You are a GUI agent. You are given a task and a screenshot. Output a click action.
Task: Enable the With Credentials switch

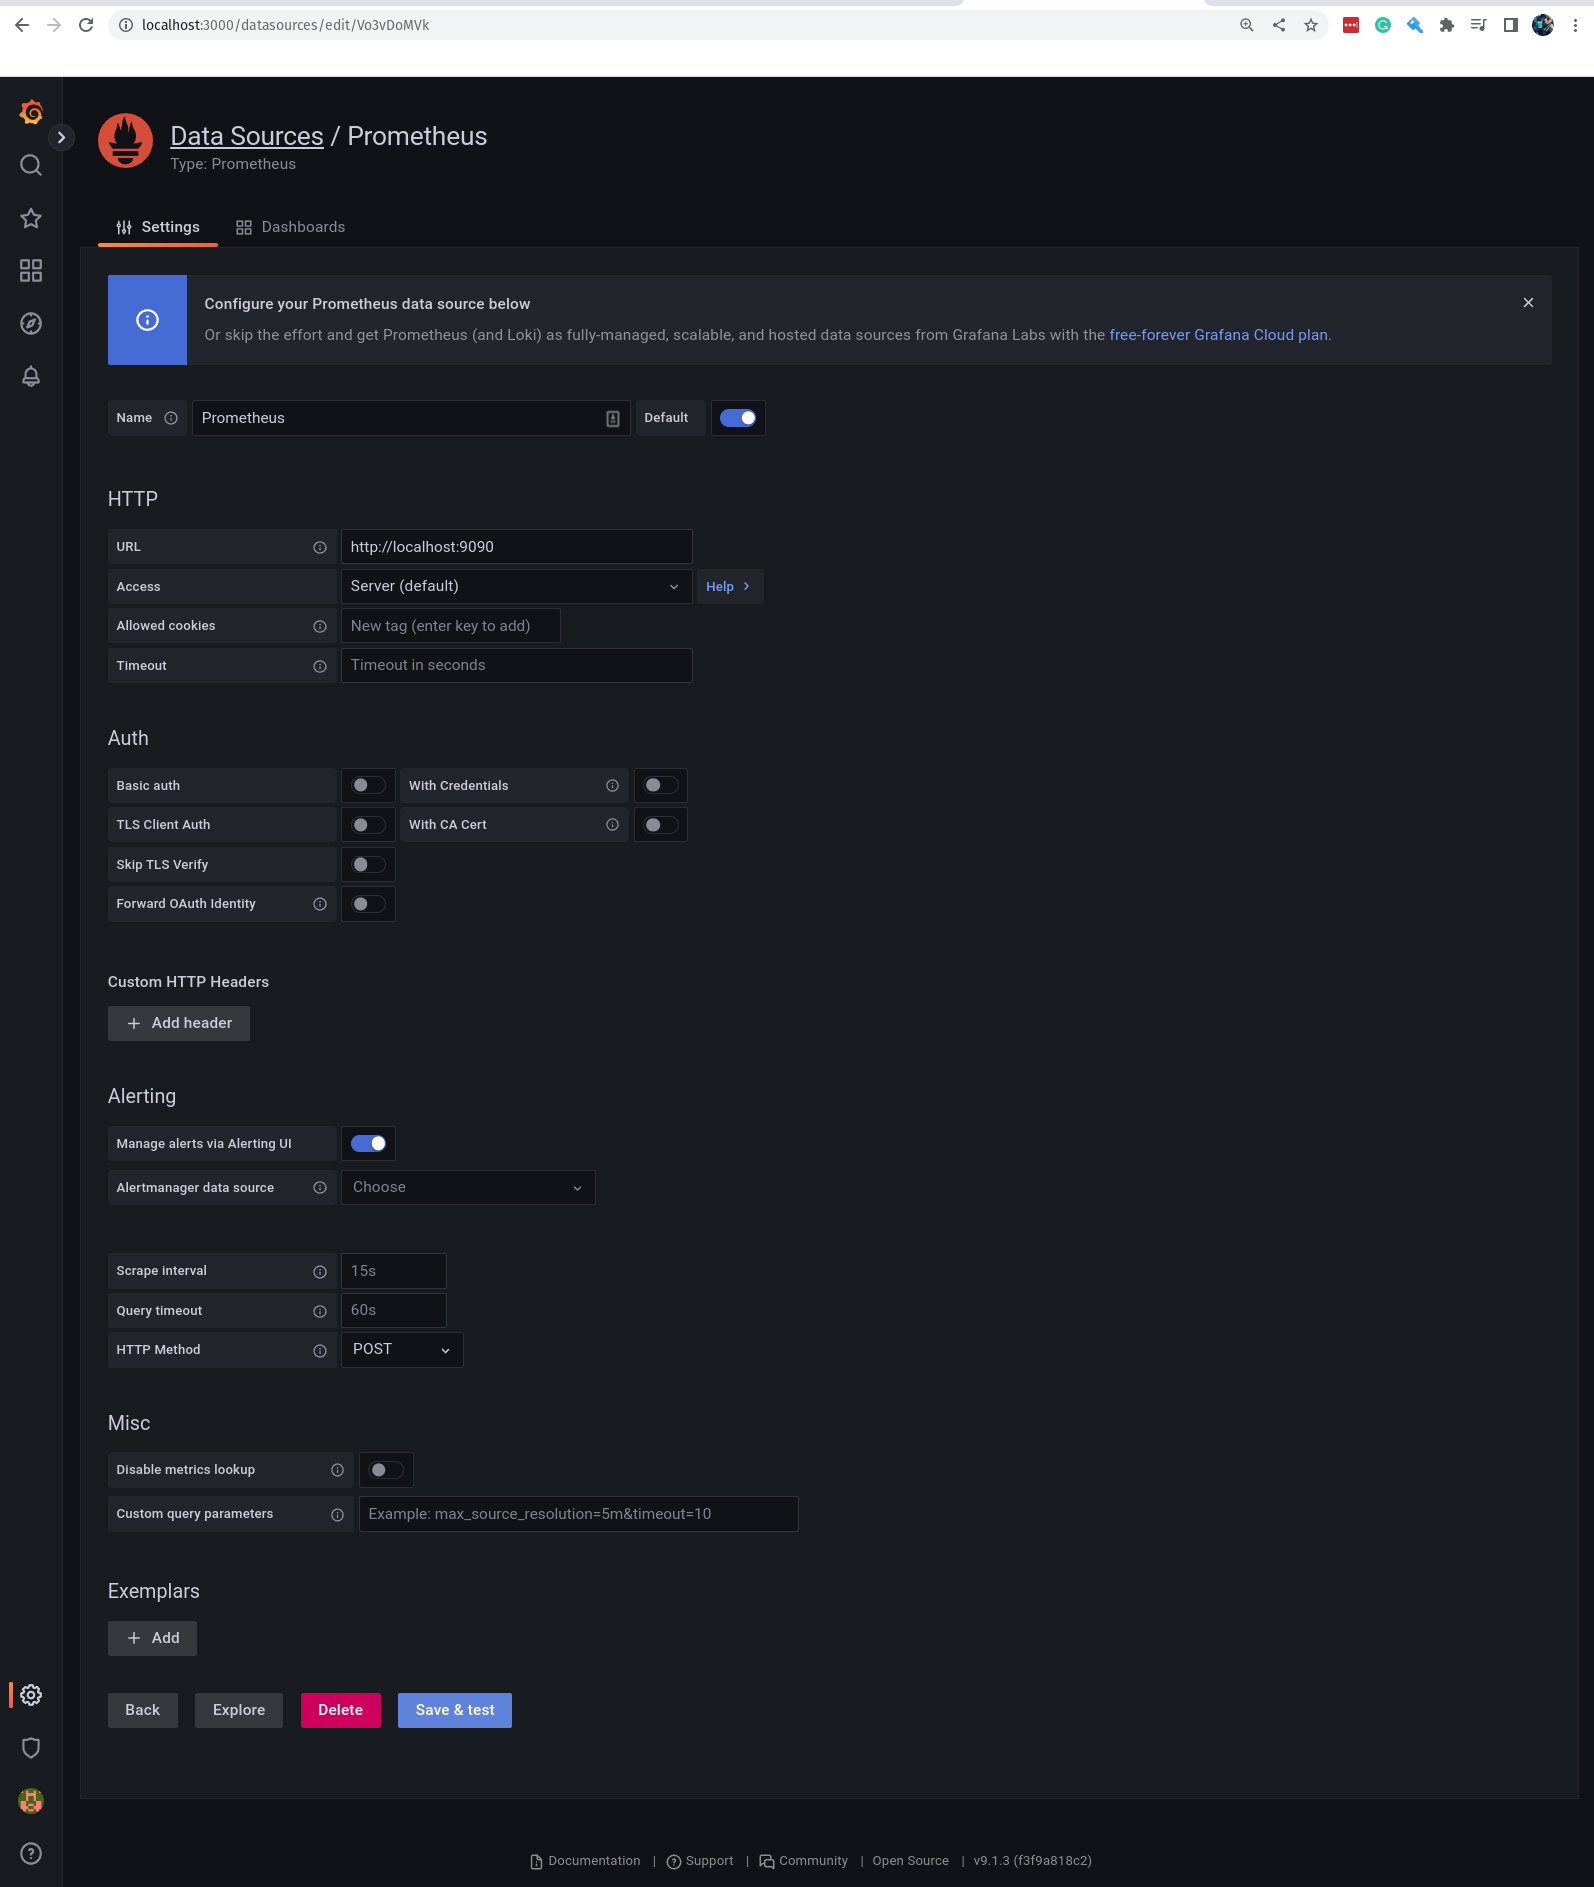point(660,786)
